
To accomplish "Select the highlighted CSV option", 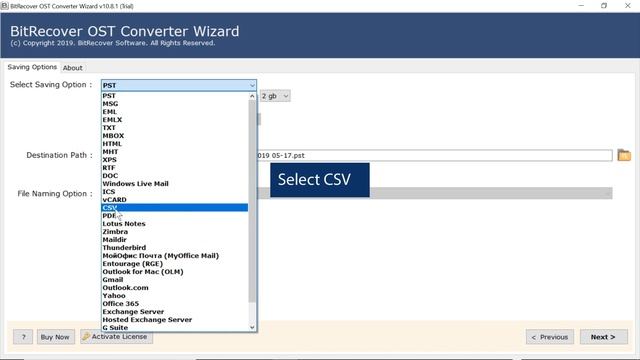I will [x=175, y=208].
